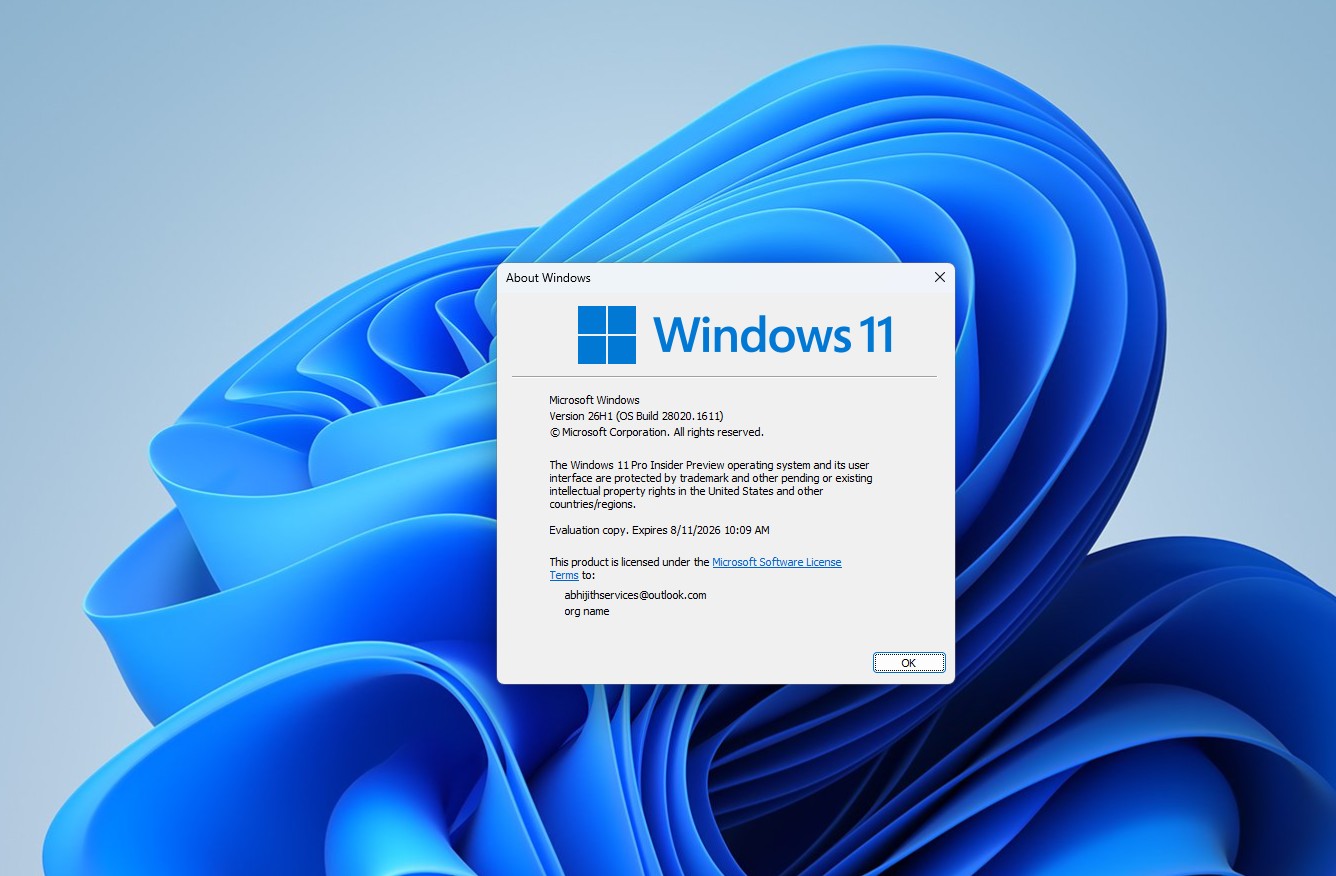
Task: Click the bottom-right pane of the Windows logo
Action: click(621, 349)
